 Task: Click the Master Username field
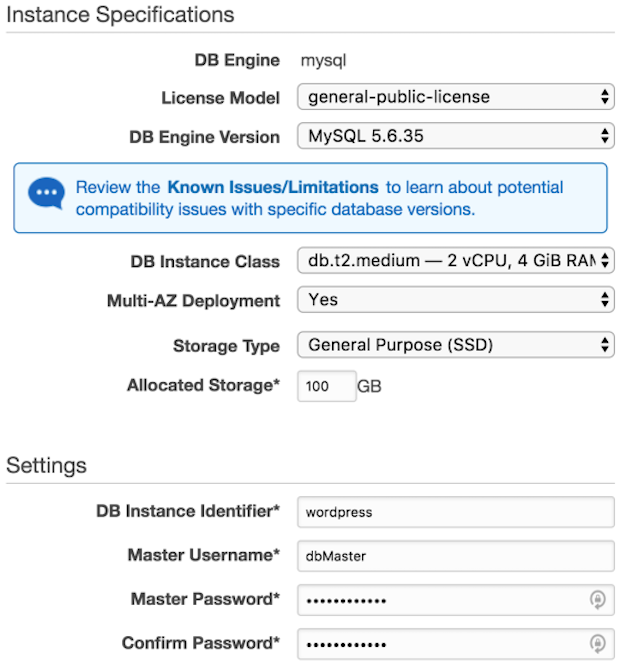456,556
